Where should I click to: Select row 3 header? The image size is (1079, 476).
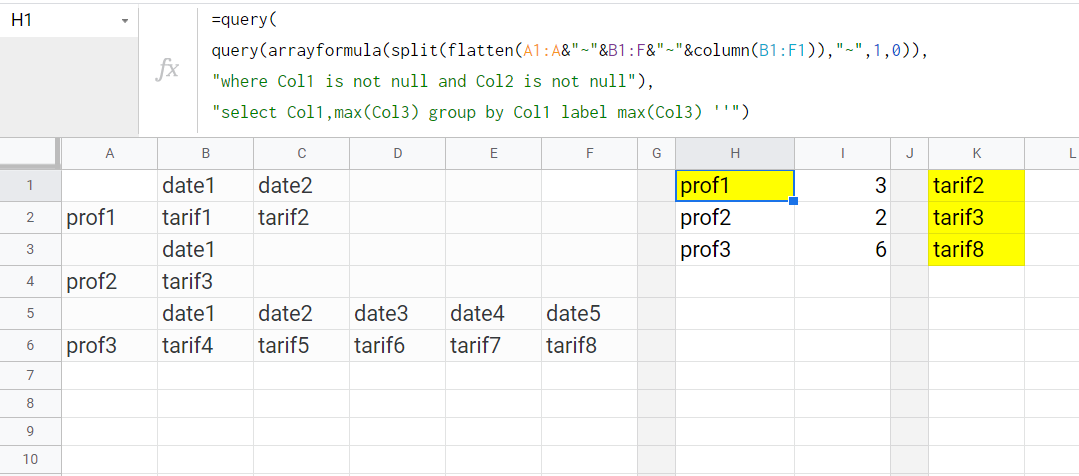point(30,250)
